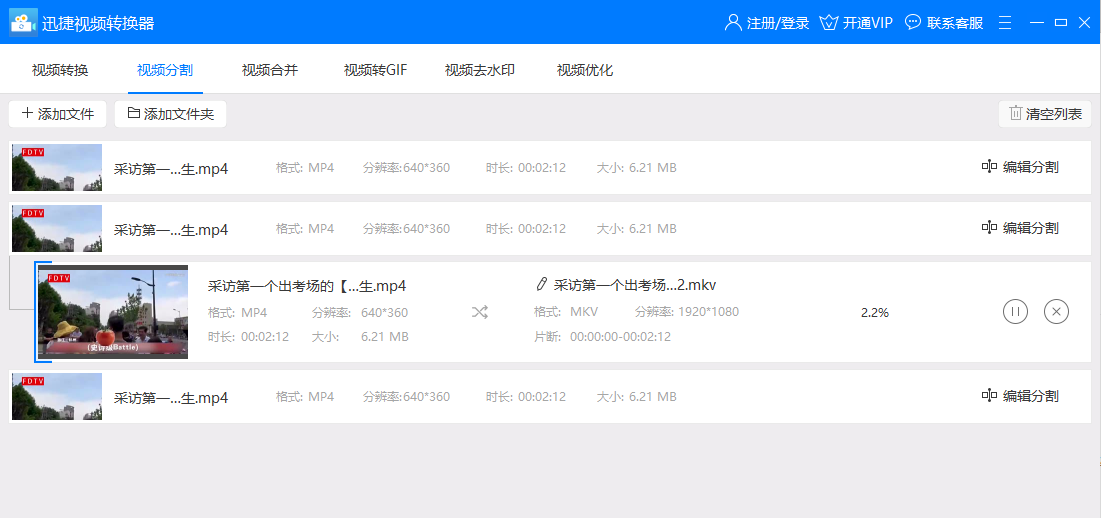Viewport: 1101px width, 518px height.
Task: Switch to the 视频转换 tab
Action: [60, 70]
